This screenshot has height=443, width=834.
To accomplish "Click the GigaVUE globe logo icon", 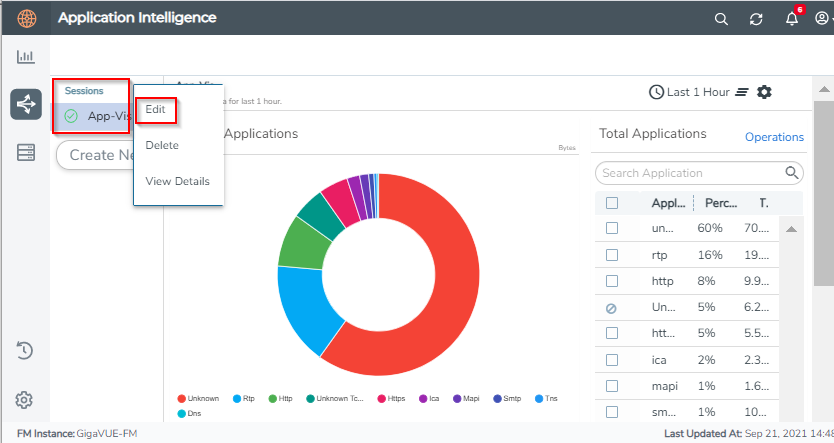I will point(27,18).
